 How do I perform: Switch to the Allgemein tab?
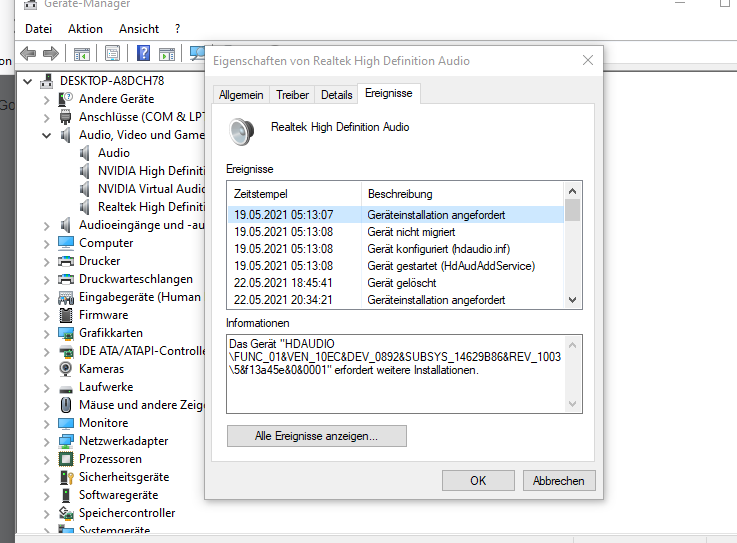pyautogui.click(x=241, y=95)
